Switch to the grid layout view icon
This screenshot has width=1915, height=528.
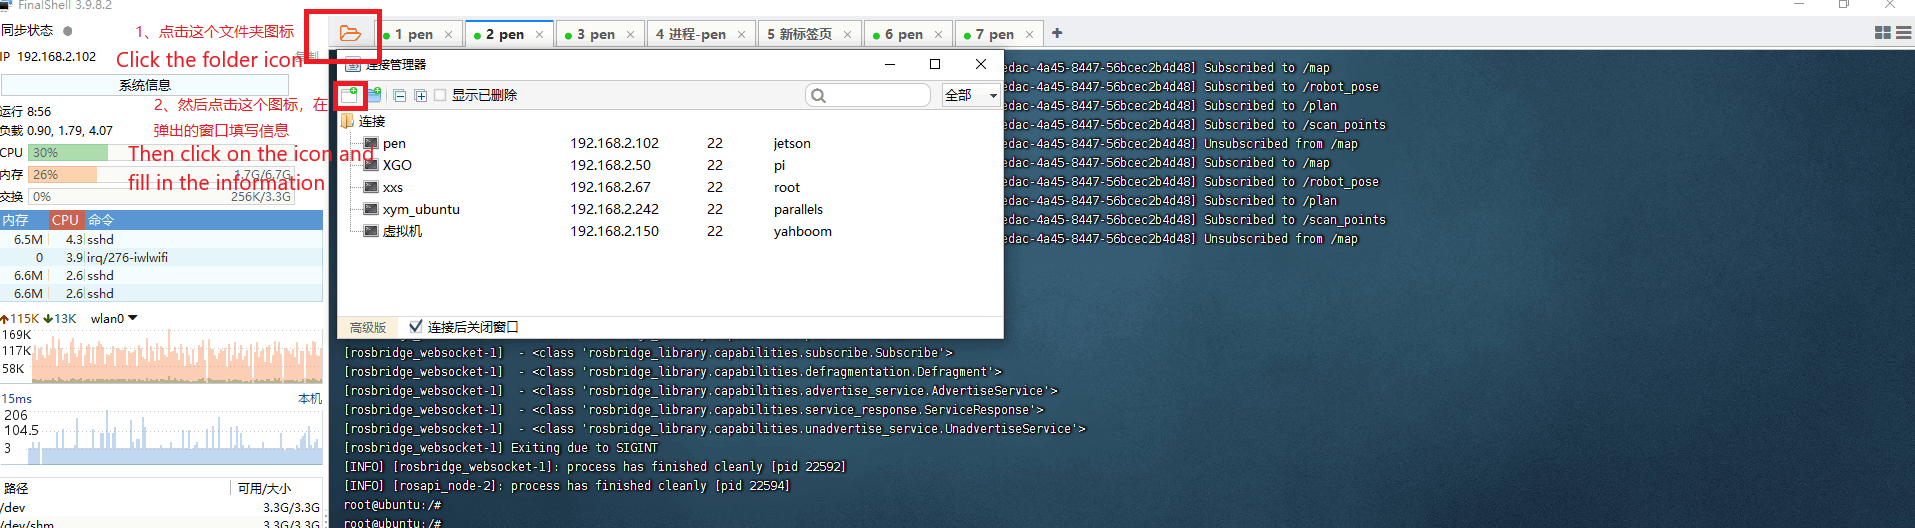tap(1882, 33)
